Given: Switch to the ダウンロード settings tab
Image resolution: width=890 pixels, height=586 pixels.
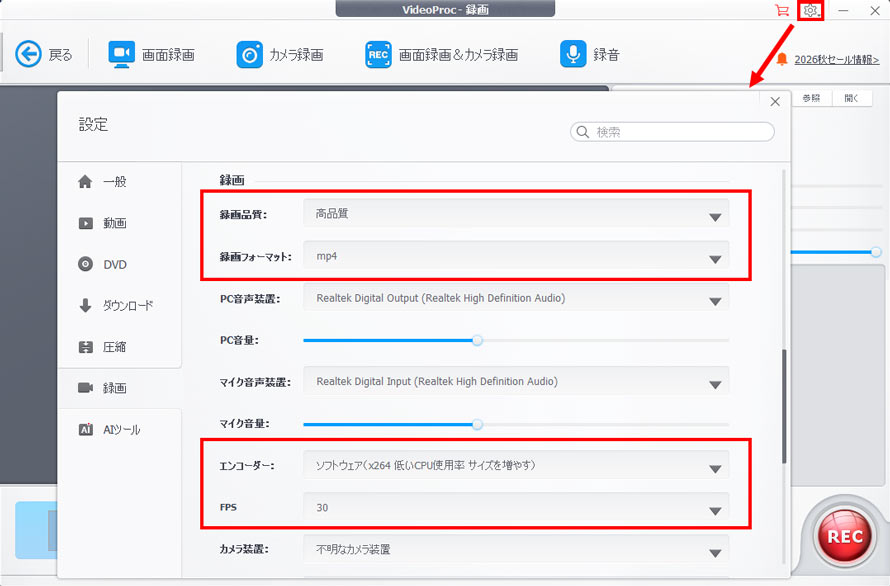Looking at the screenshot, I should point(120,305).
